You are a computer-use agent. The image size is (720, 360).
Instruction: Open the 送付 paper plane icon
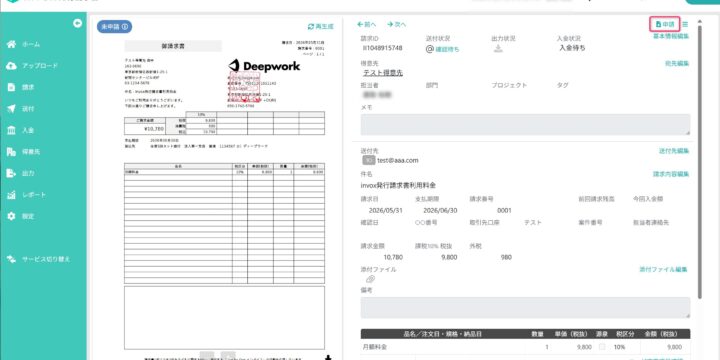click(x=11, y=109)
